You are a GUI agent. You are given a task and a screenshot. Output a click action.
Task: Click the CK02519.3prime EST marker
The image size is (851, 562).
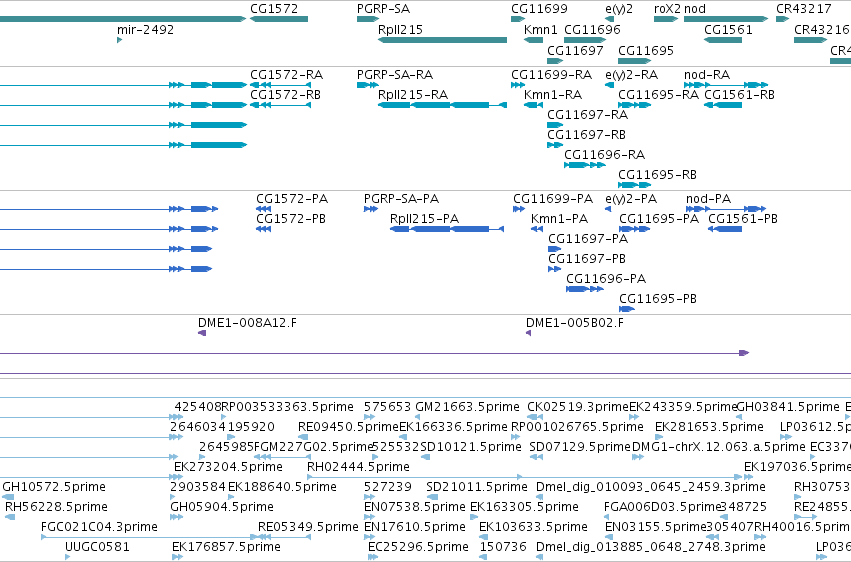click(x=535, y=417)
